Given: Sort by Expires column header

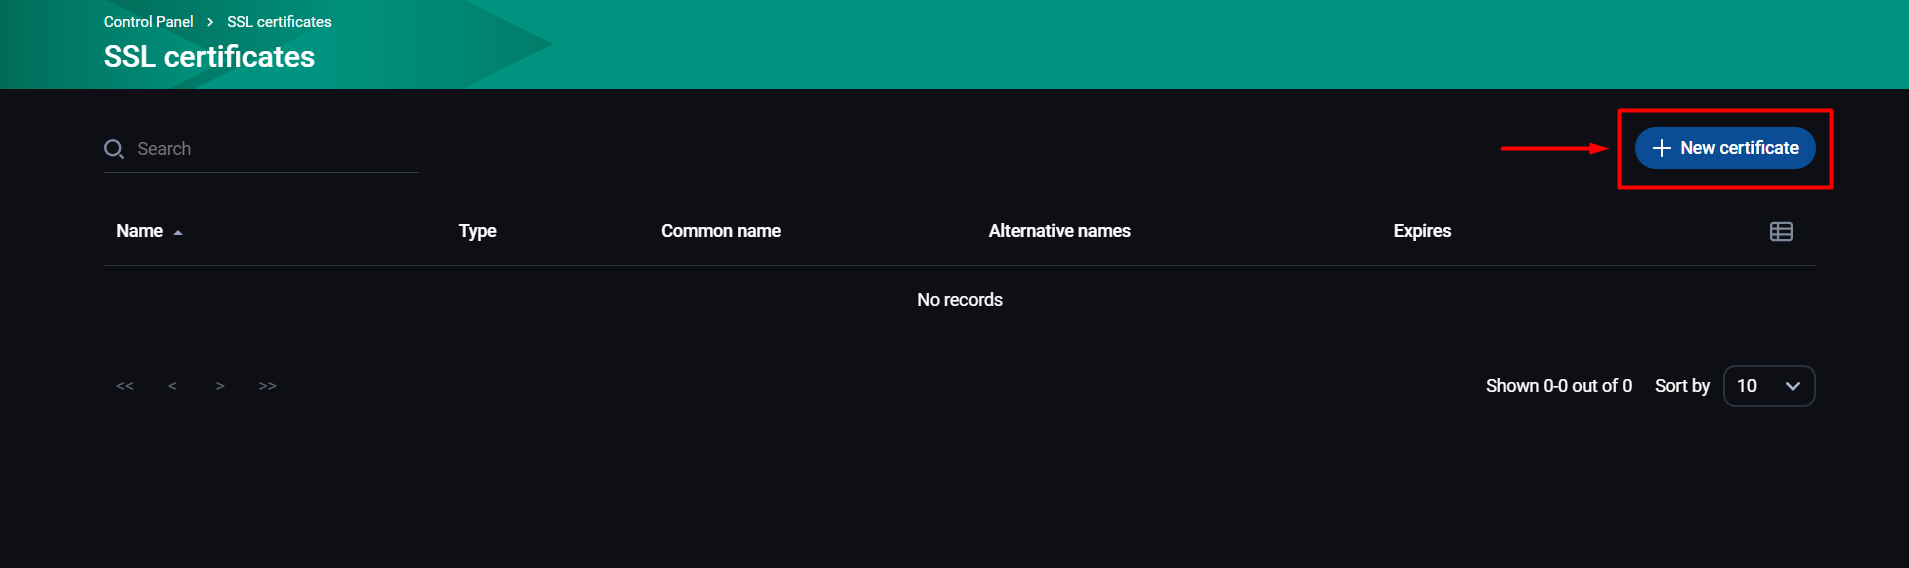Looking at the screenshot, I should pyautogui.click(x=1422, y=231).
